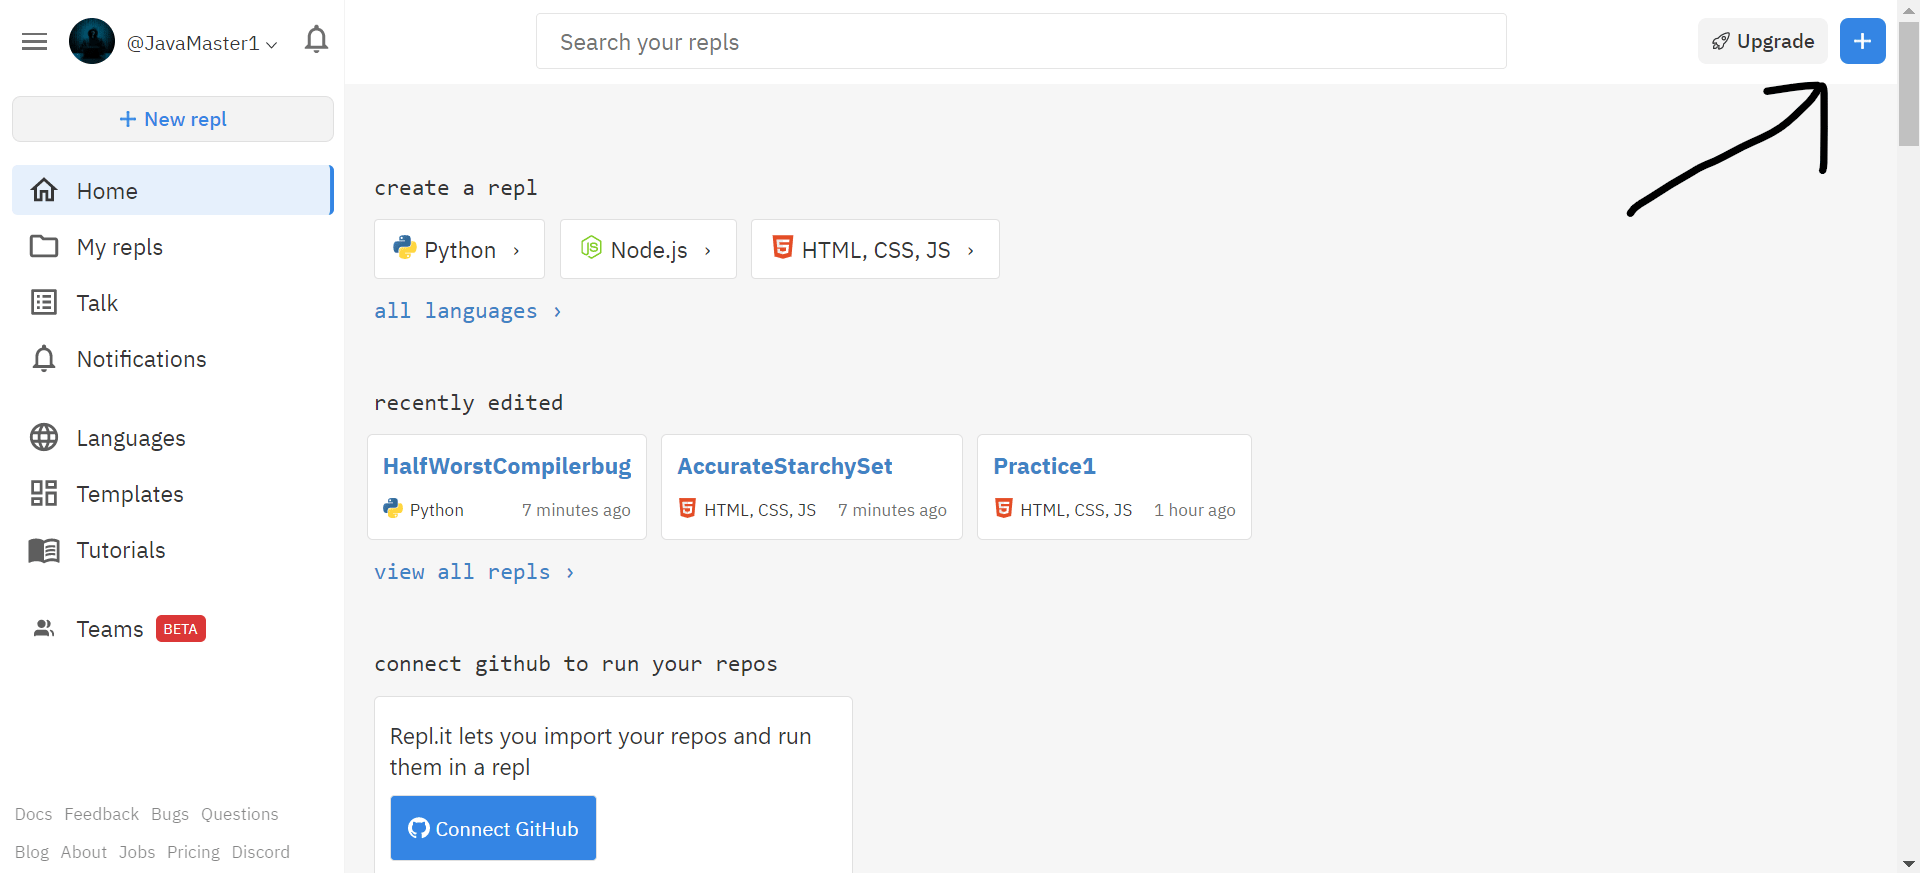Click the Connect GitHub button
The width and height of the screenshot is (1920, 873).
[493, 828]
